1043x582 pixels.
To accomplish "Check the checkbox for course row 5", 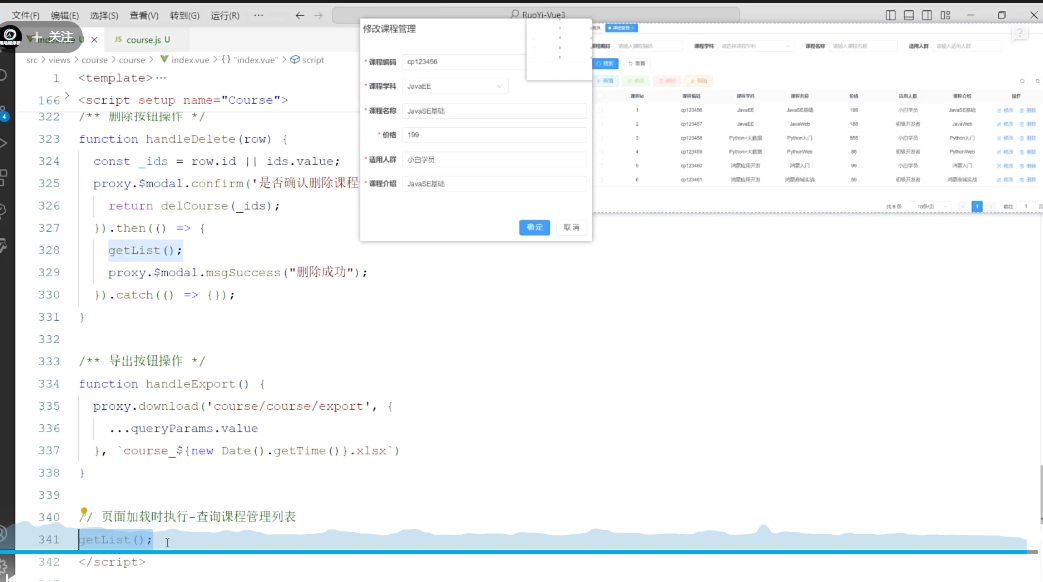I will coord(600,166).
